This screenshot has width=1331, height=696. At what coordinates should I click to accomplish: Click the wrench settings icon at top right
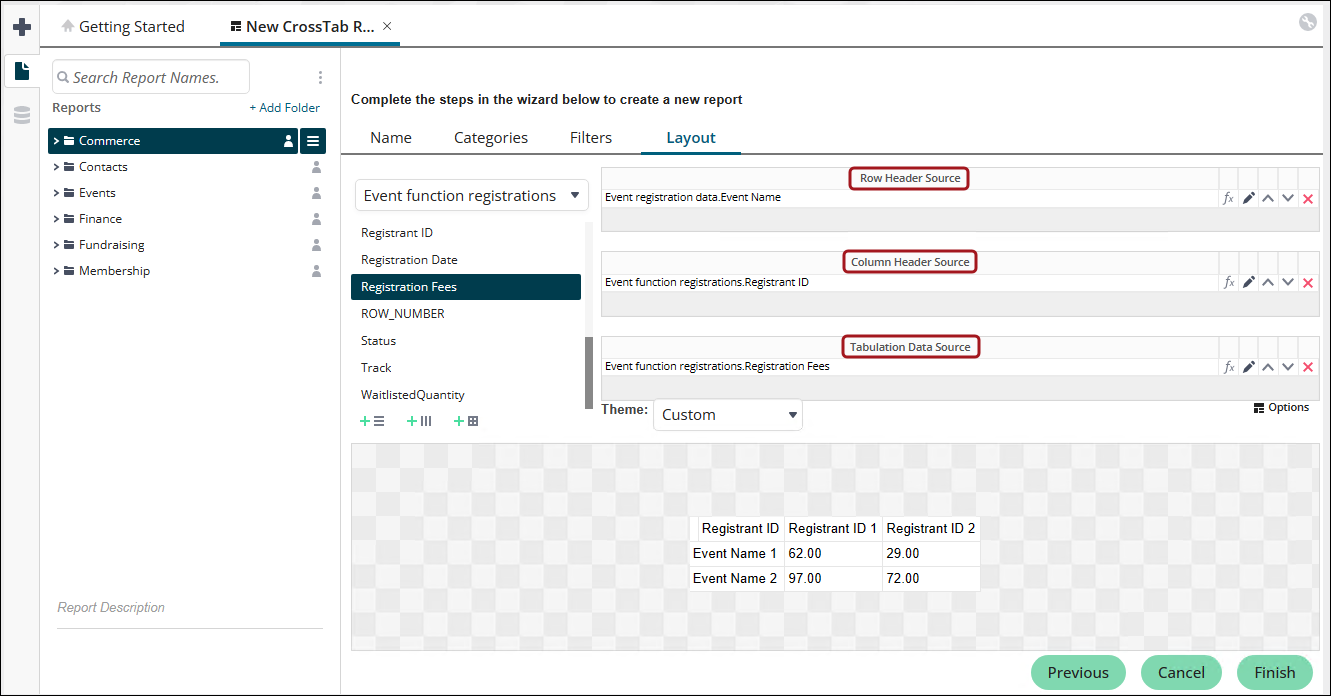[1307, 22]
